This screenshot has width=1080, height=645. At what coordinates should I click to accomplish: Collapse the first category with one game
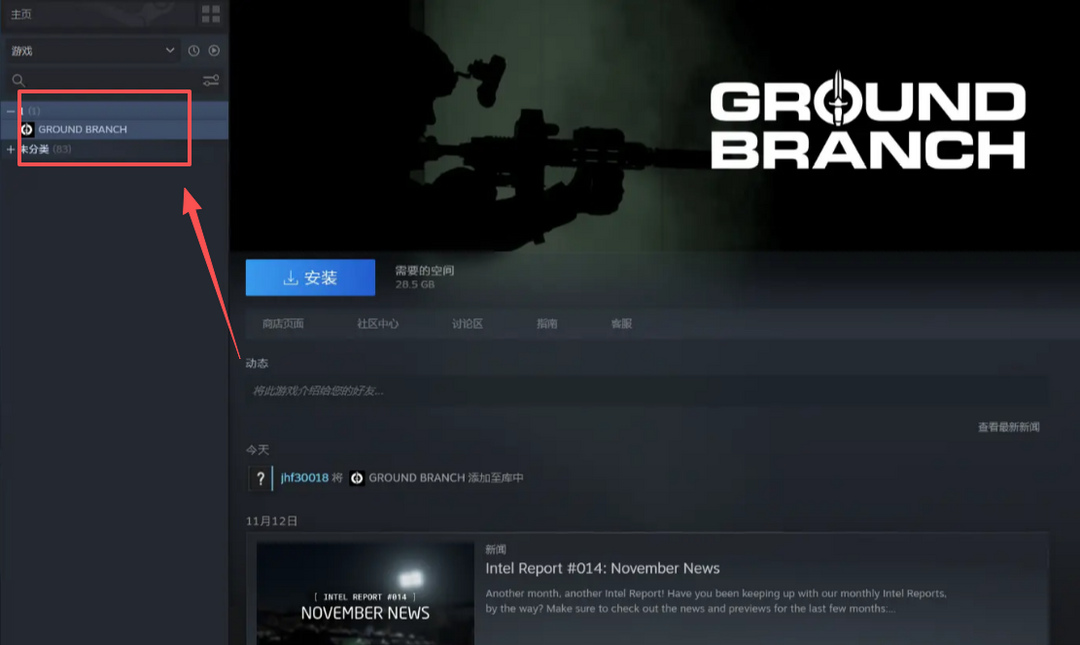coord(11,111)
